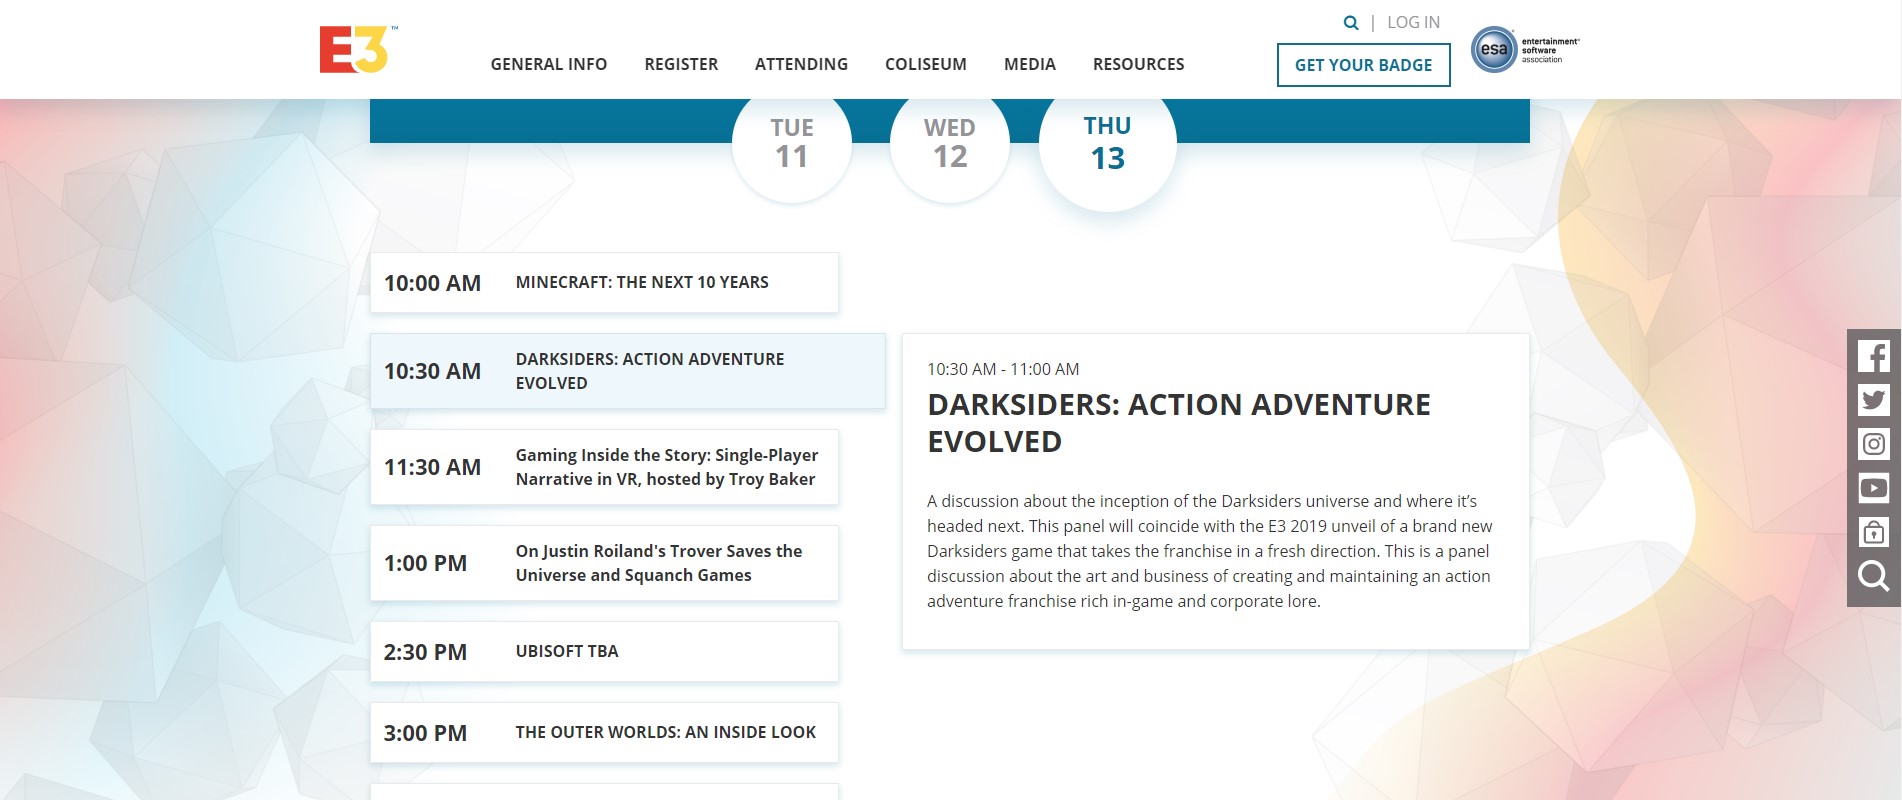The width and height of the screenshot is (1902, 800).
Task: Click the Darksiders detail panel heading
Action: pos(1179,423)
